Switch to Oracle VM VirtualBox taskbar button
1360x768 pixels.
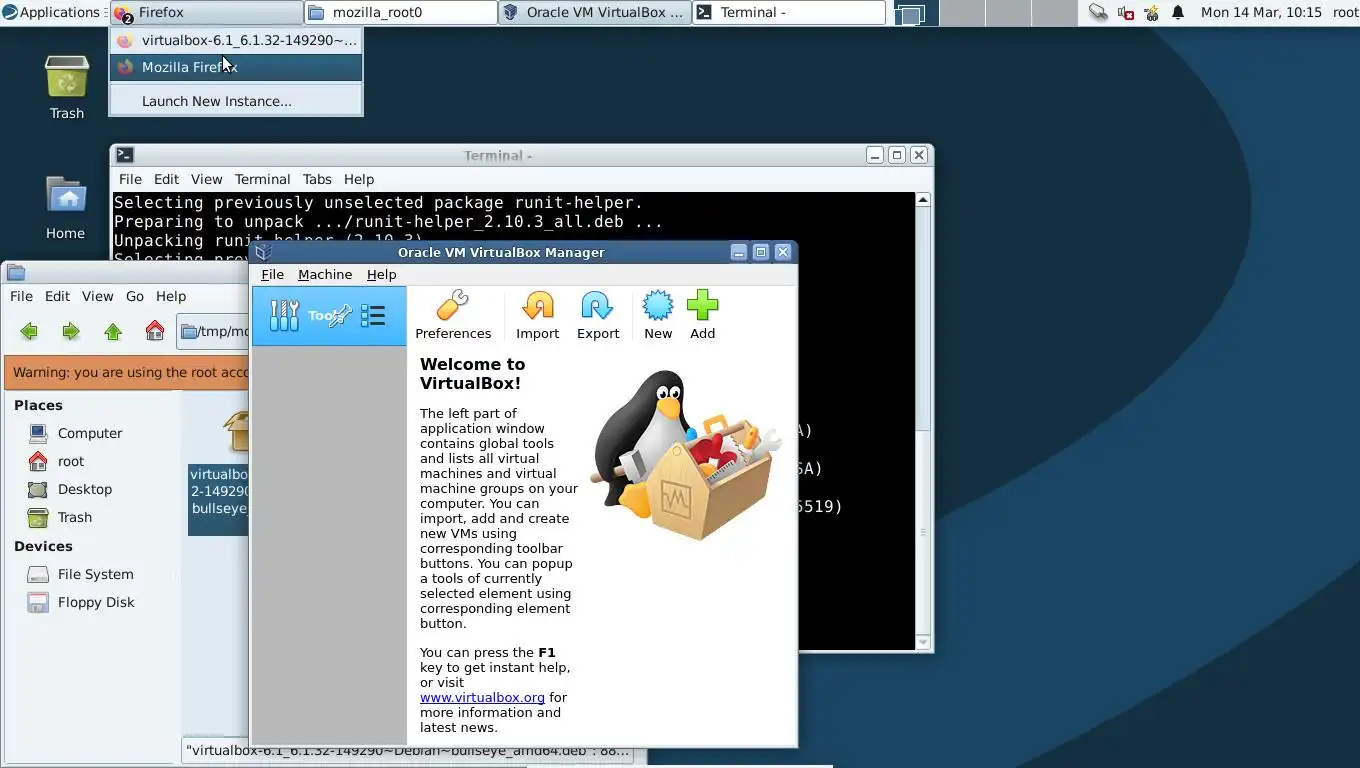tap(595, 13)
